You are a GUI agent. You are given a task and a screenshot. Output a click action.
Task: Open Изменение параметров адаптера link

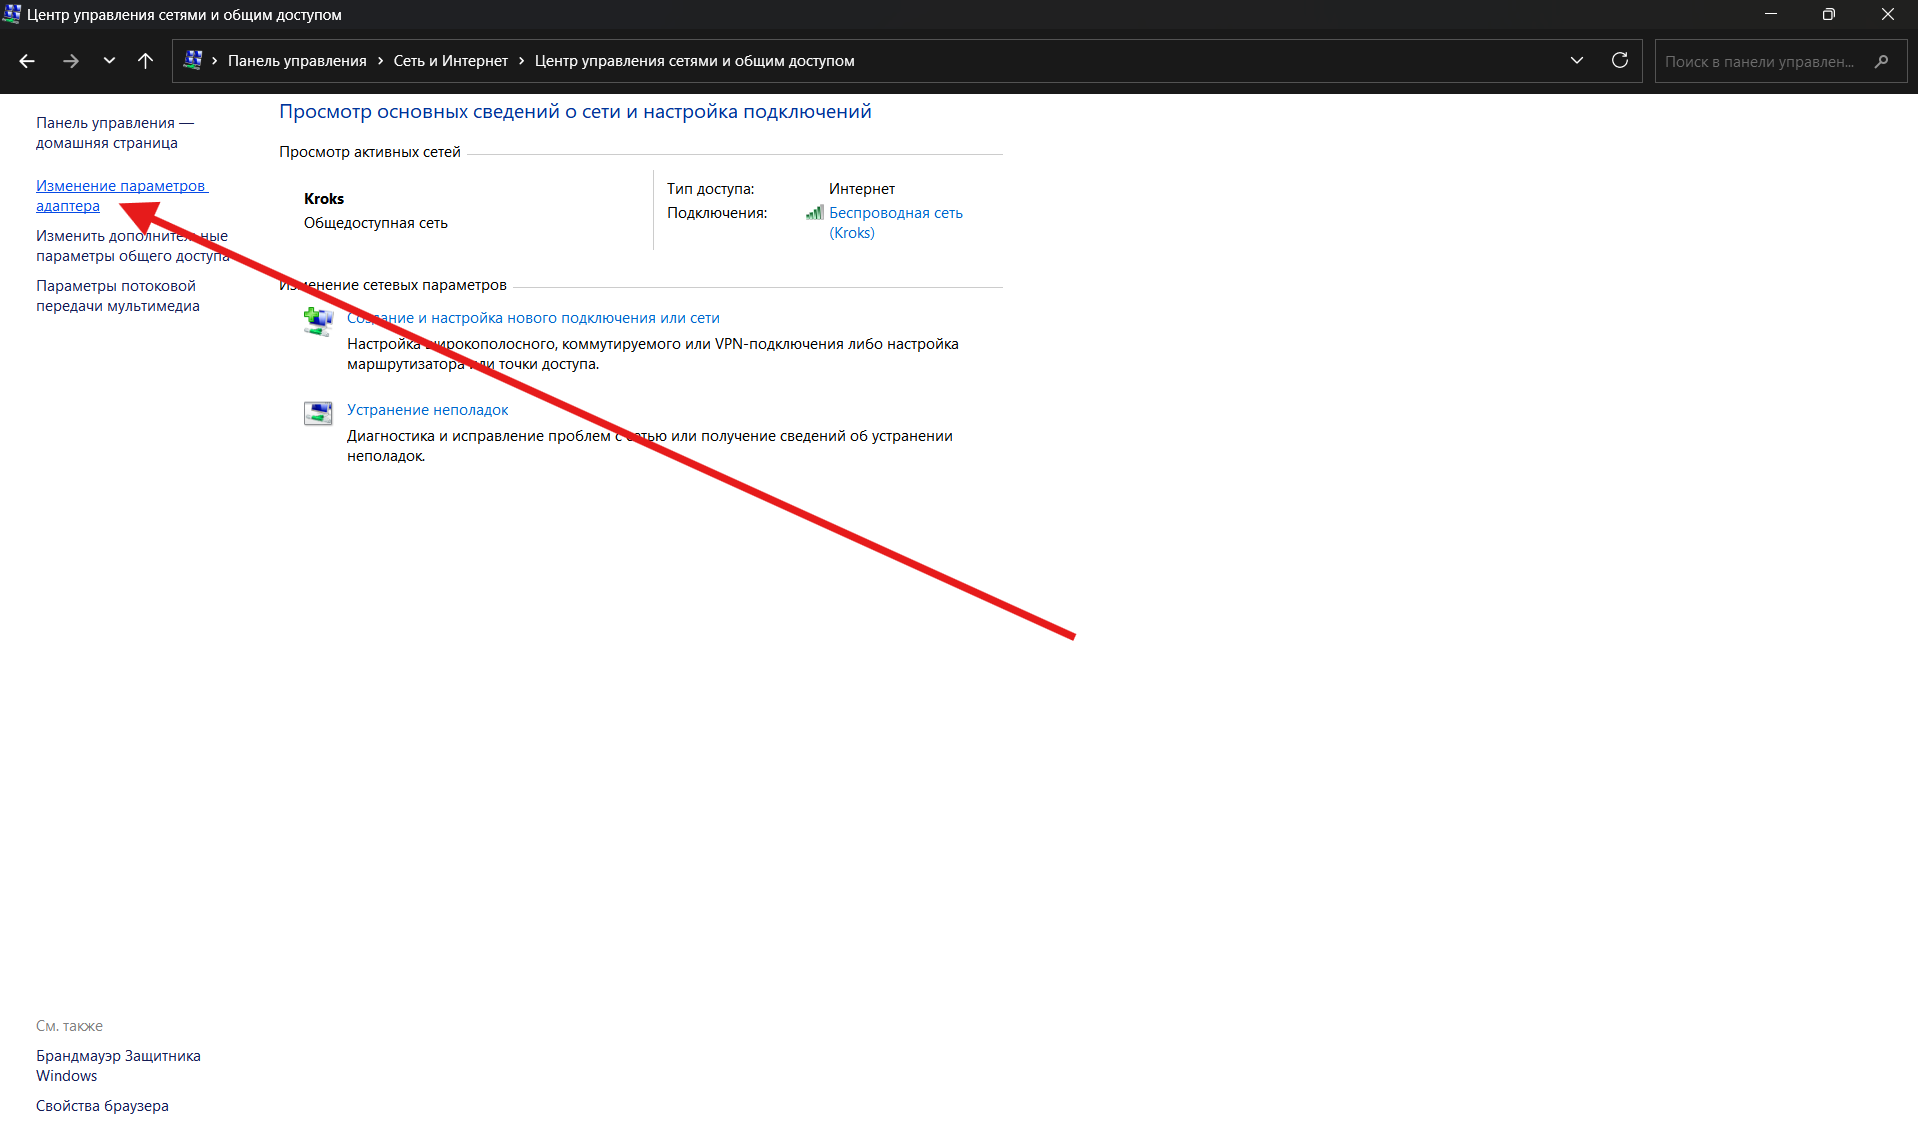120,186
